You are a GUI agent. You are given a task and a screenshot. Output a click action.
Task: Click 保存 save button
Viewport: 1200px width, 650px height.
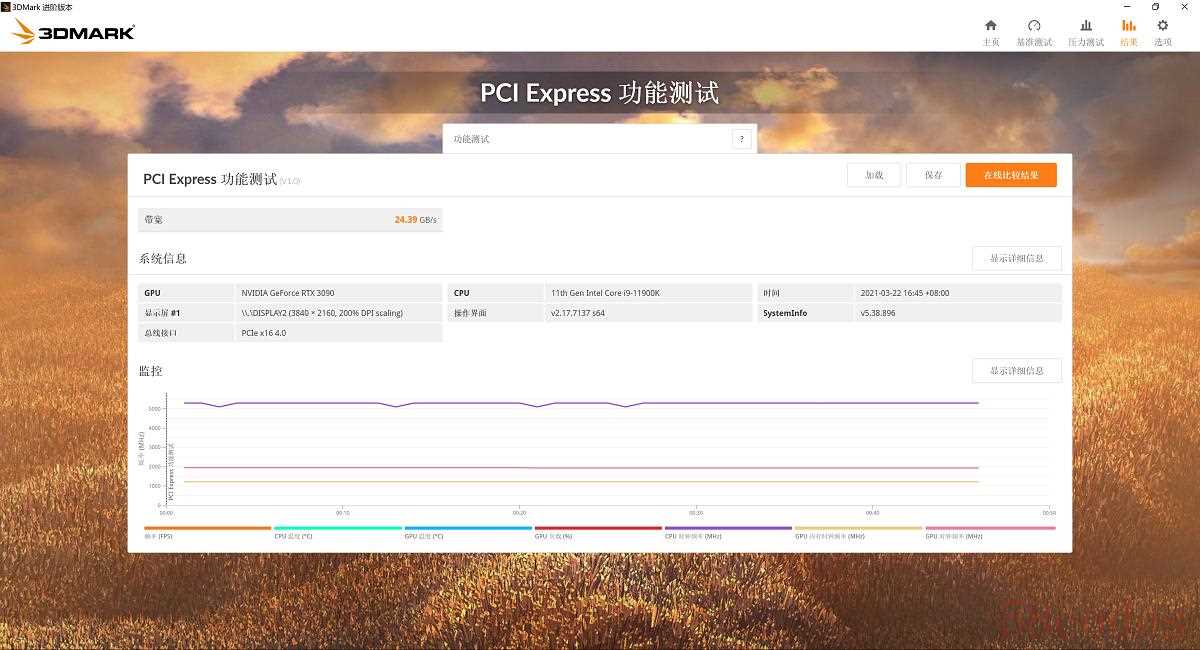pos(933,175)
